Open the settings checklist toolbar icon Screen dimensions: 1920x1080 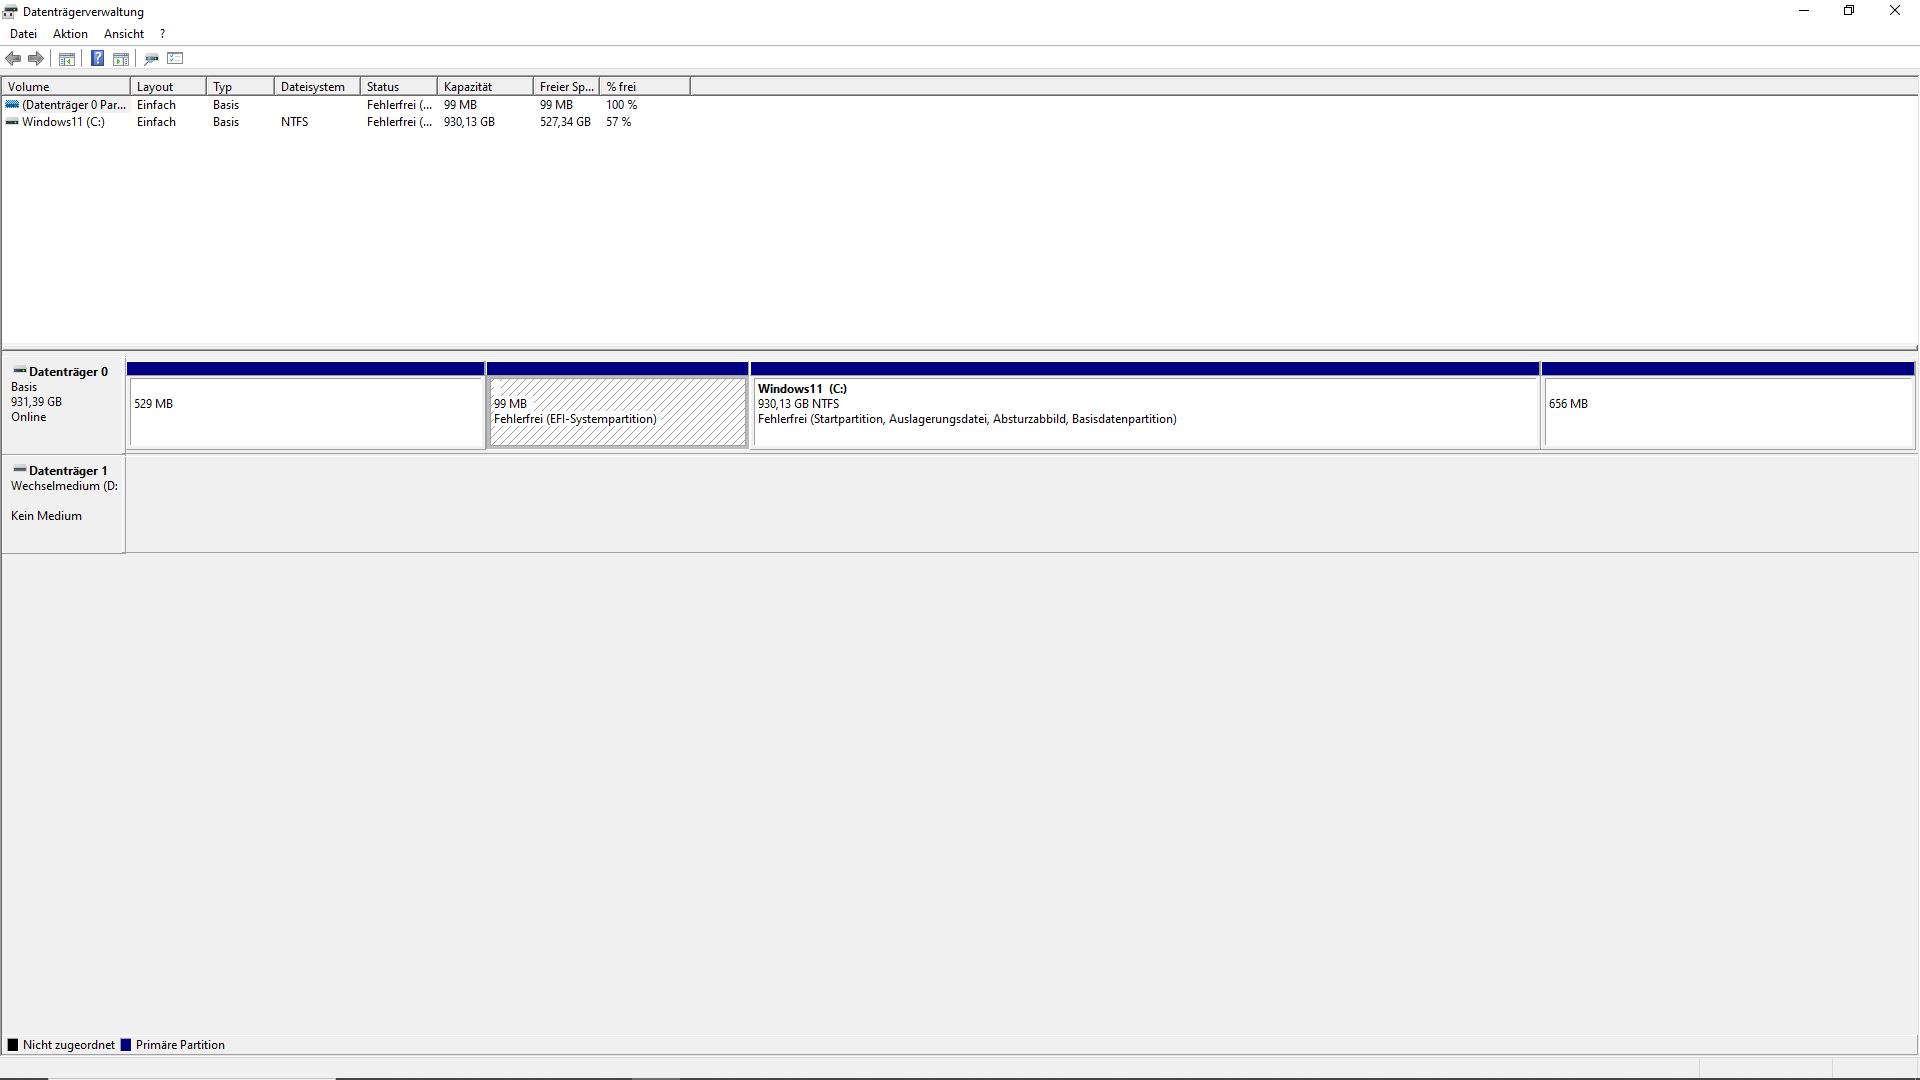tap(175, 59)
